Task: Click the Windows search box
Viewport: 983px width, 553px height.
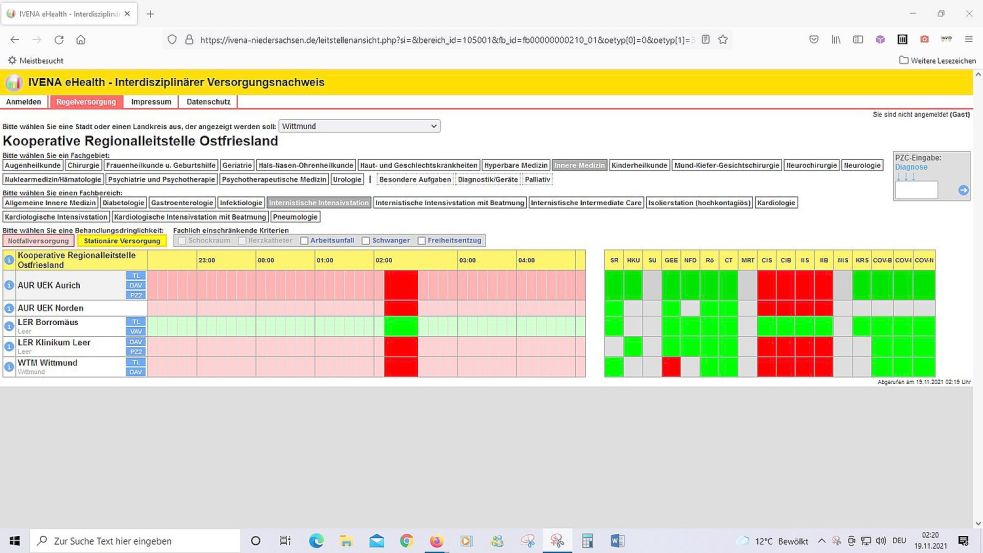Action: (x=135, y=540)
